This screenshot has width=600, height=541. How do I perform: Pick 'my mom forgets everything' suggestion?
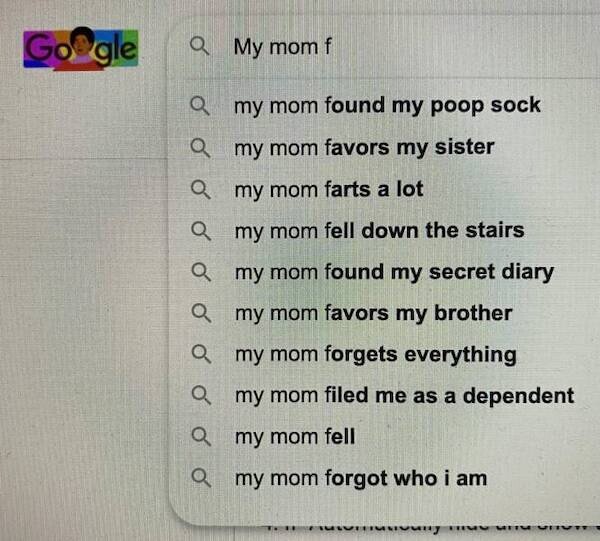coord(375,354)
